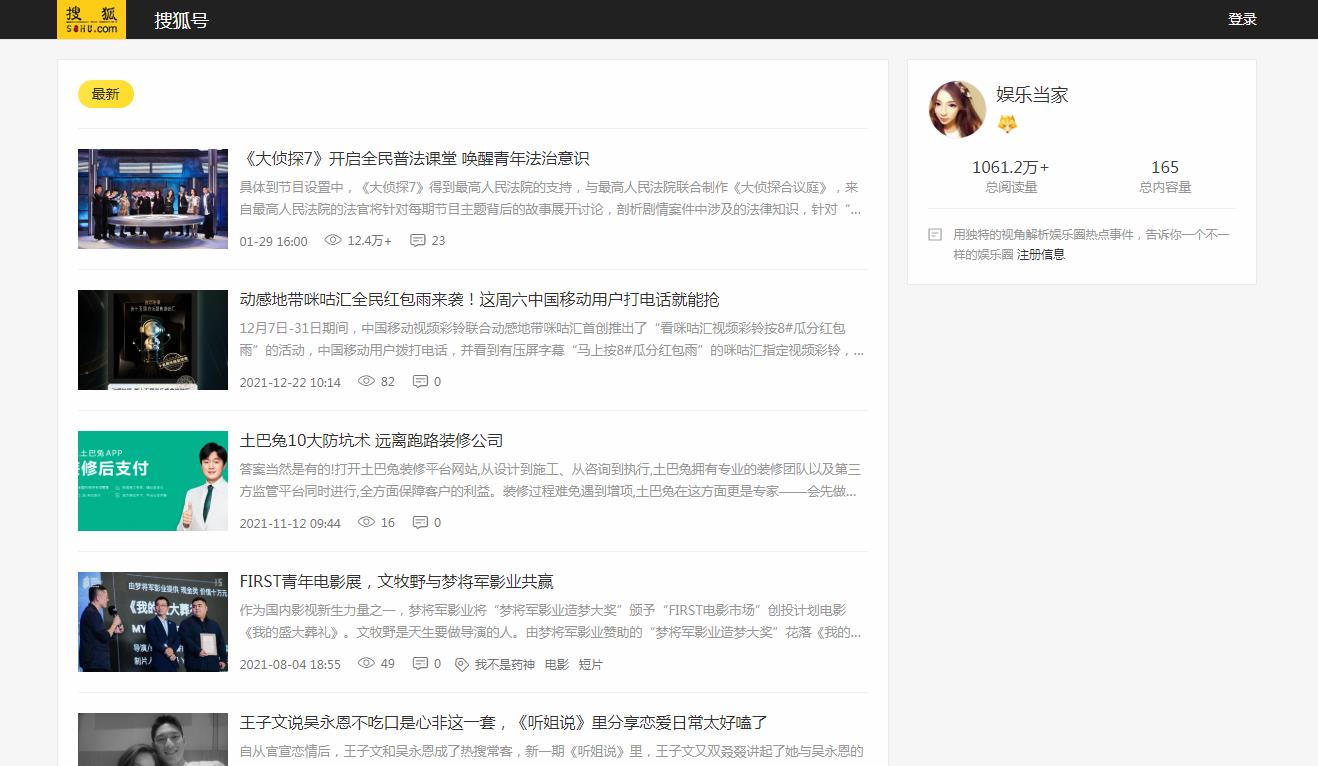1318x766 pixels.
Task: Click the 总内容量 label
Action: point(1165,187)
